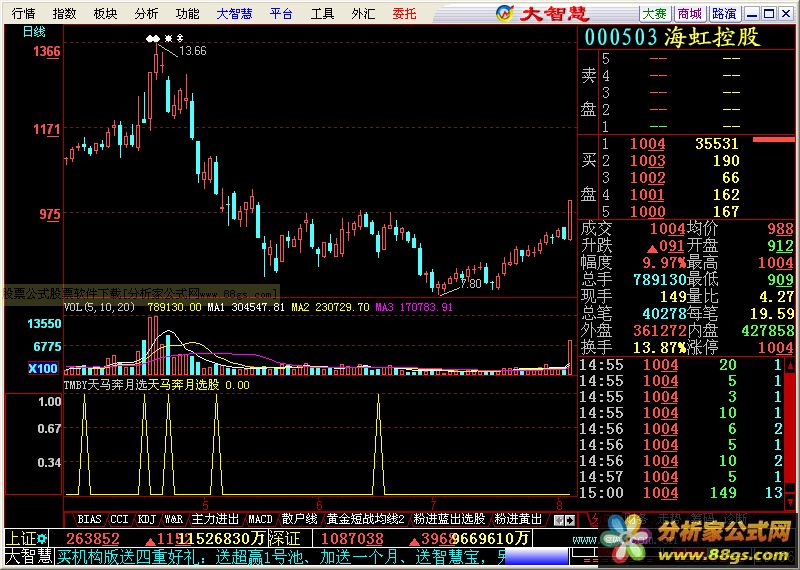800x570 pixels.
Task: Click the VOL(5,10,20) indicator label
Action: pos(99,307)
